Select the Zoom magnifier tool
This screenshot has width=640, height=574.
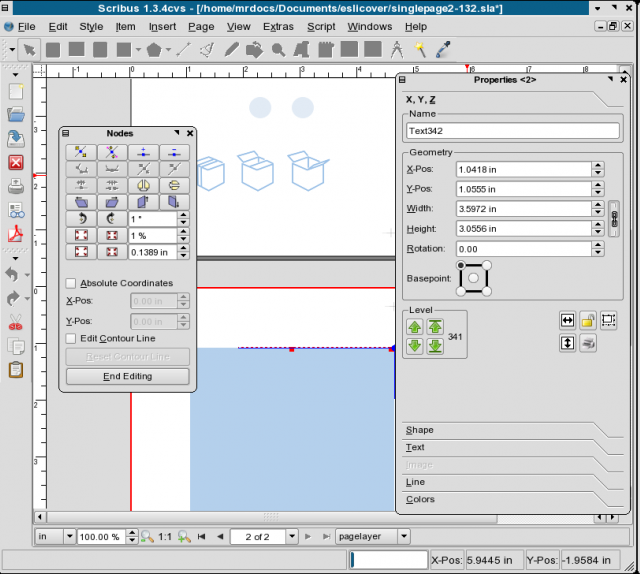click(x=278, y=48)
